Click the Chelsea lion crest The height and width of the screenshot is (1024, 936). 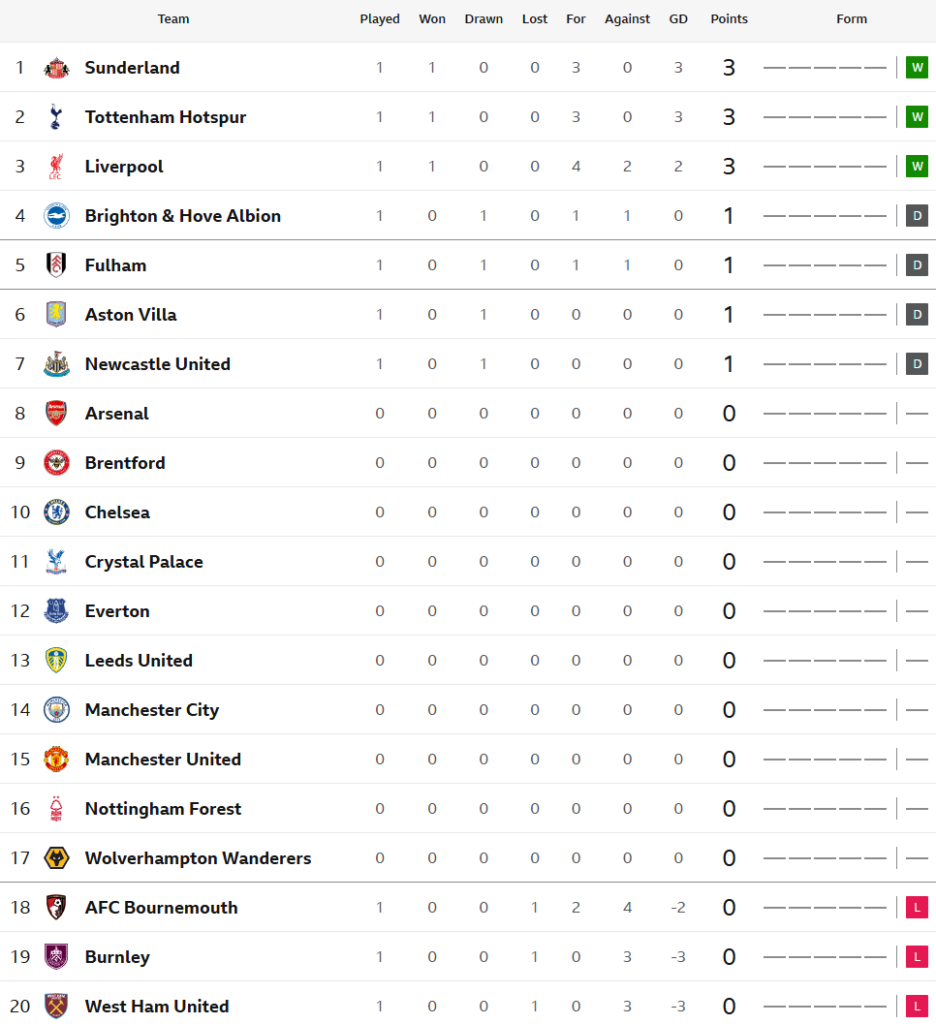click(56, 512)
